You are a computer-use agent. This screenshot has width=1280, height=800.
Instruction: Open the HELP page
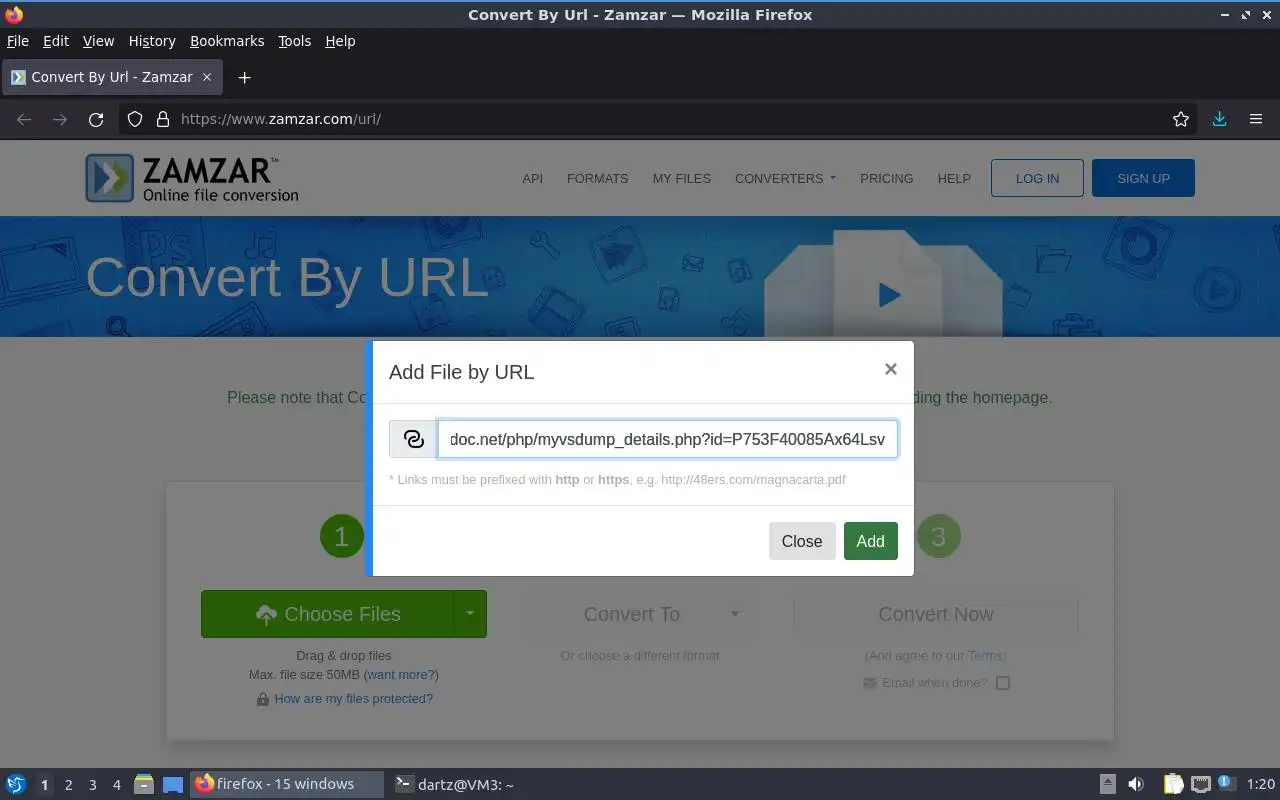coord(954,178)
